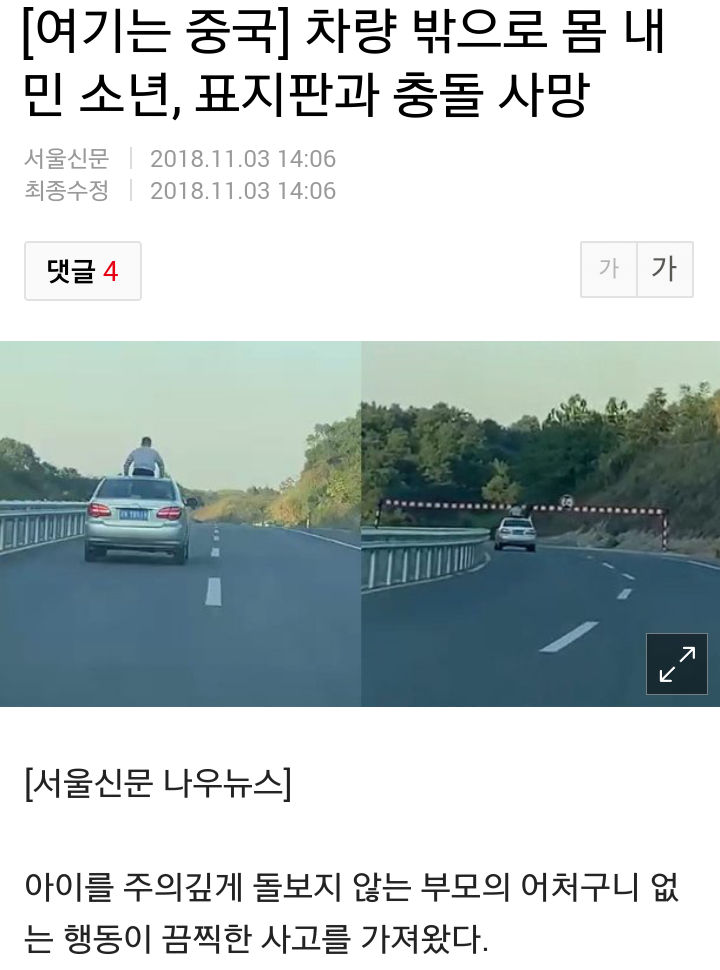Click the round speed sign above barrier
The width and height of the screenshot is (720, 970).
coord(566,500)
